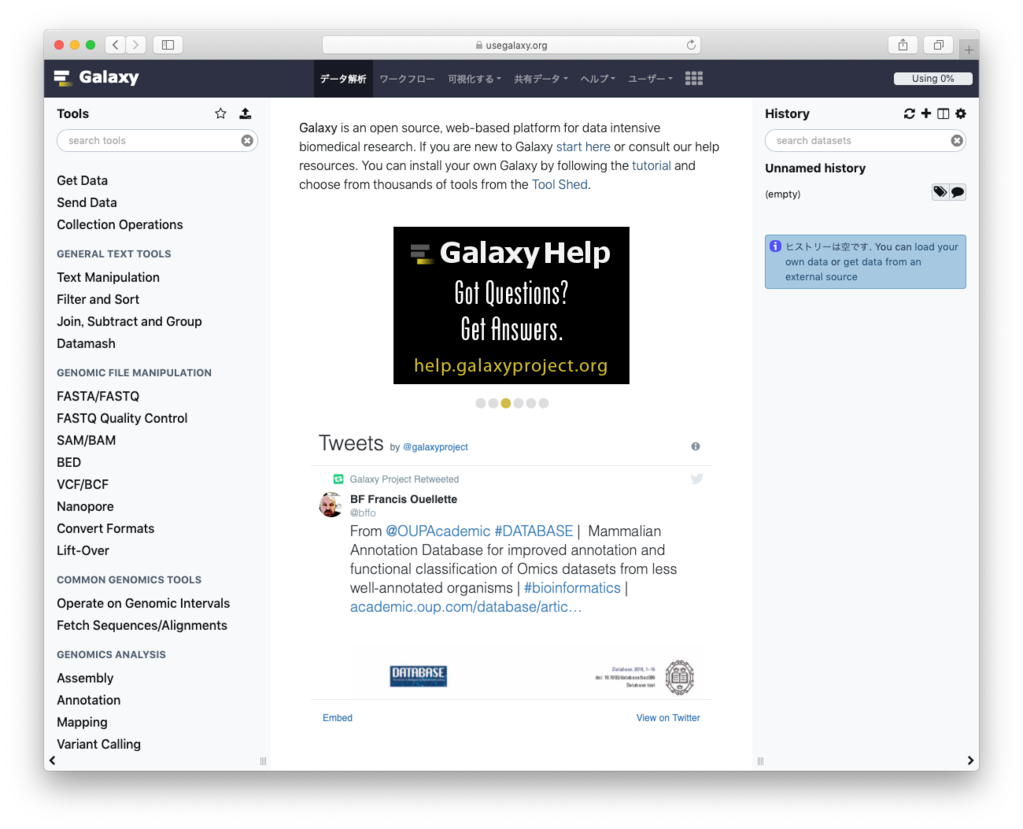Click the Twitter bird icon
This screenshot has width=1023, height=829.
tap(697, 479)
